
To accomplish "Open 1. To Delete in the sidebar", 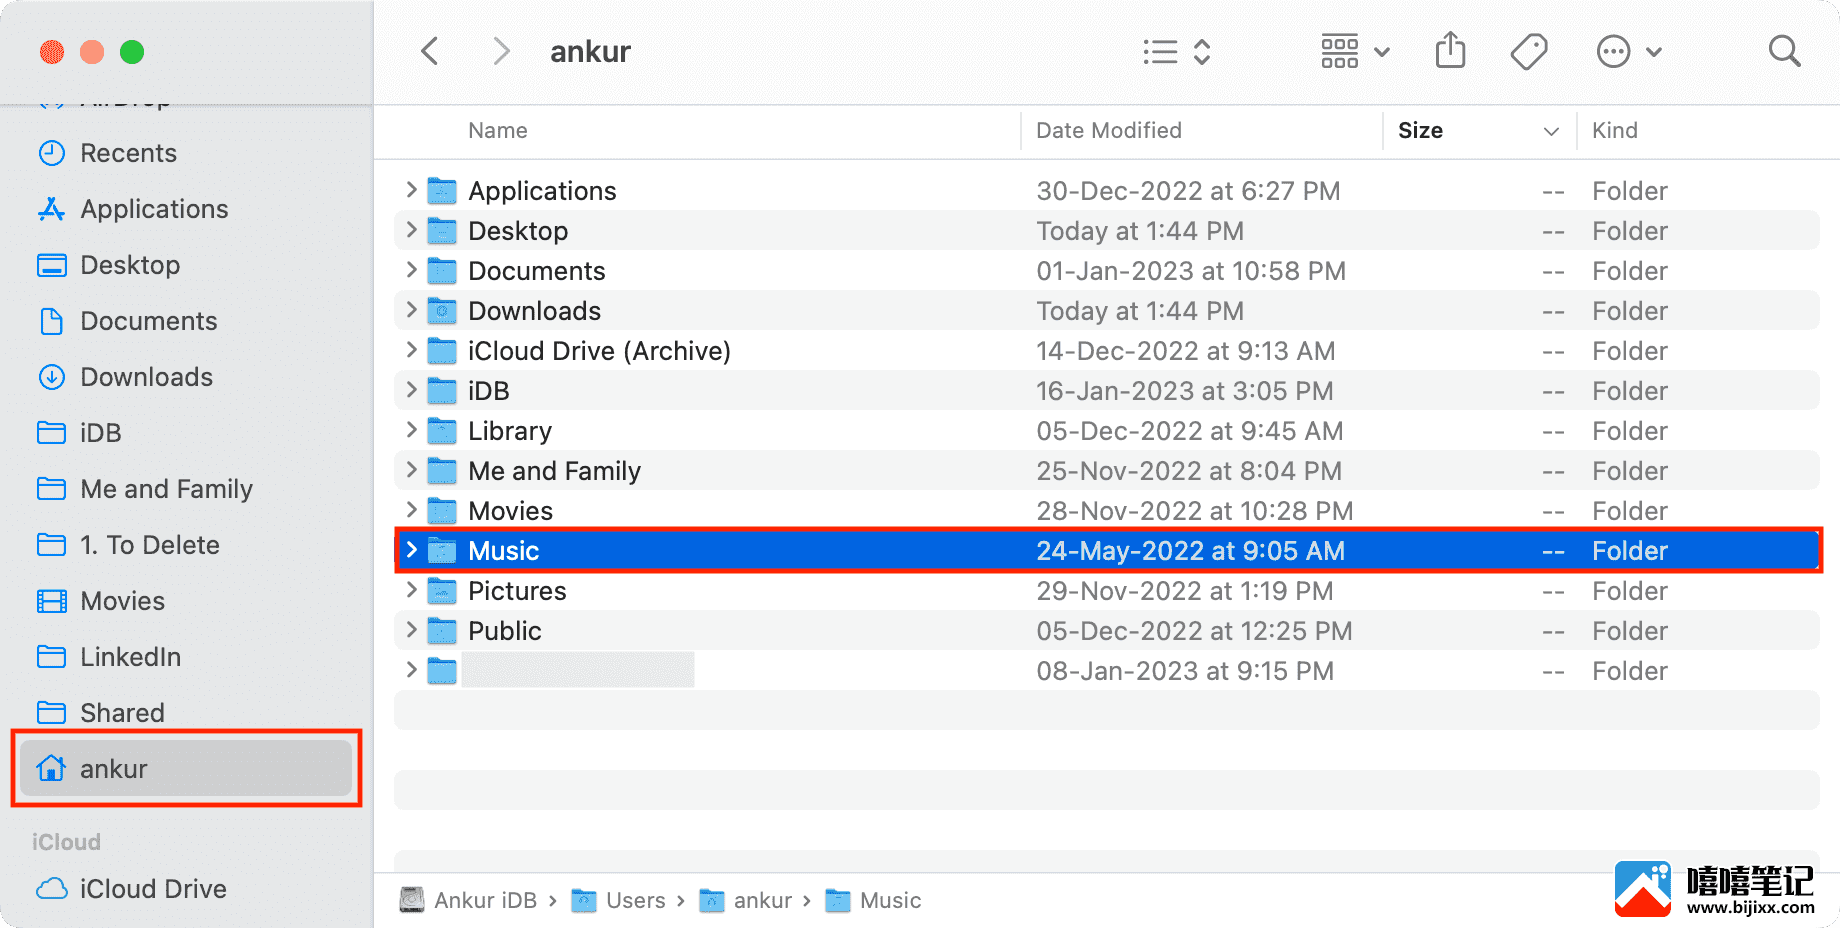I will (x=128, y=545).
